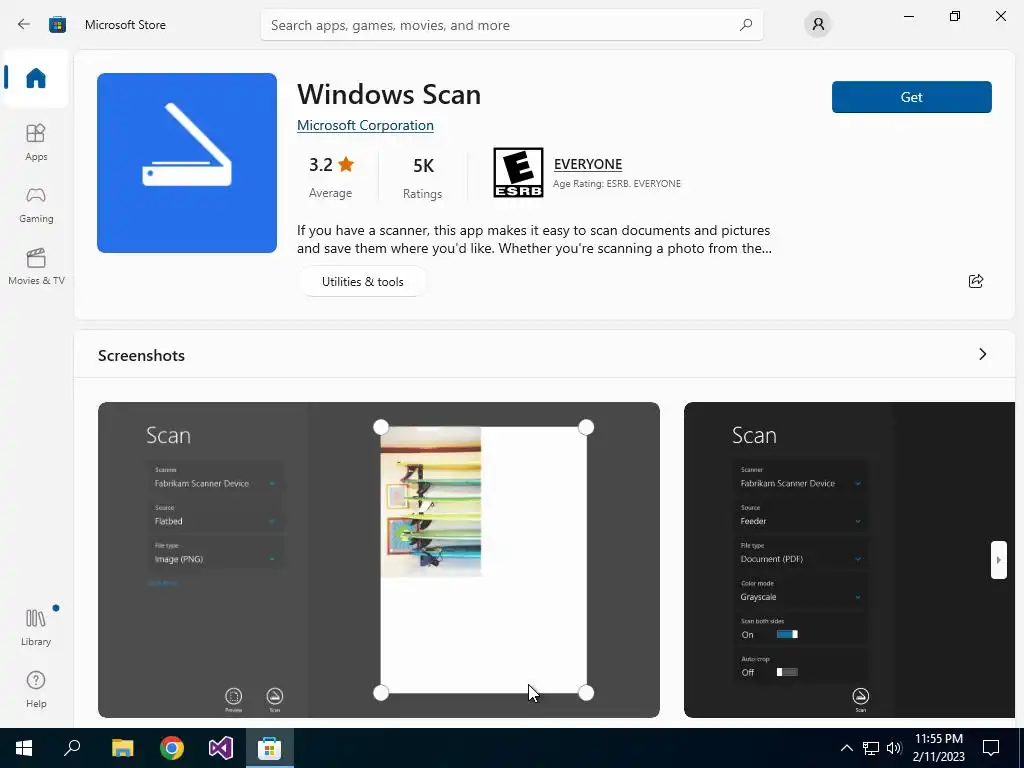Open the Library in sidebar
This screenshot has width=1024, height=768.
(x=36, y=627)
